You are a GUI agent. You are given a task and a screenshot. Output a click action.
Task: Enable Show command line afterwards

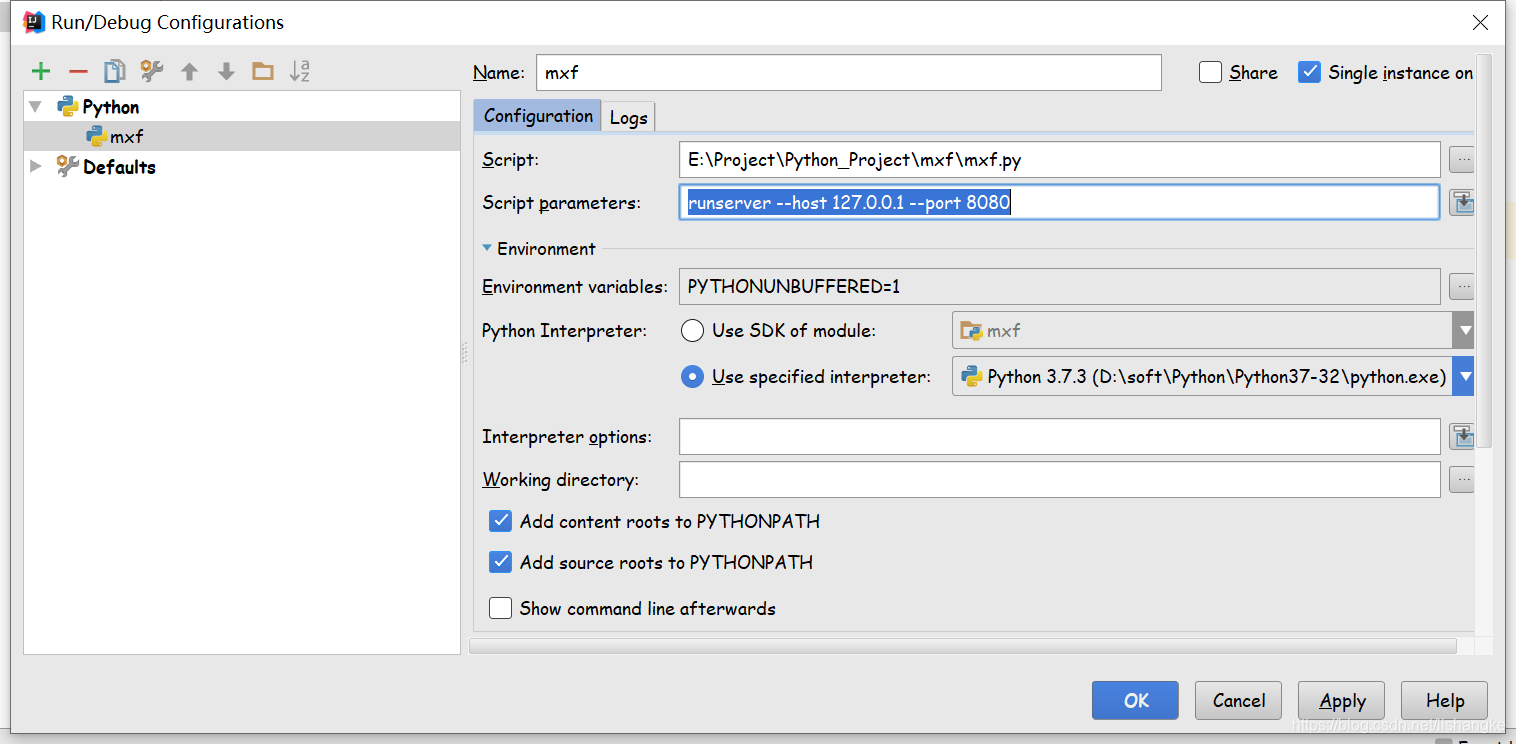(x=500, y=608)
